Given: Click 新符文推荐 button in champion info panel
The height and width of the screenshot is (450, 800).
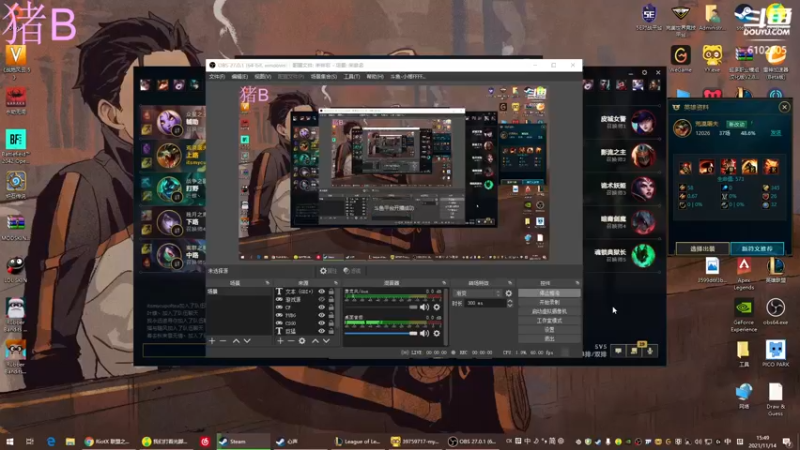Looking at the screenshot, I should pos(757,248).
